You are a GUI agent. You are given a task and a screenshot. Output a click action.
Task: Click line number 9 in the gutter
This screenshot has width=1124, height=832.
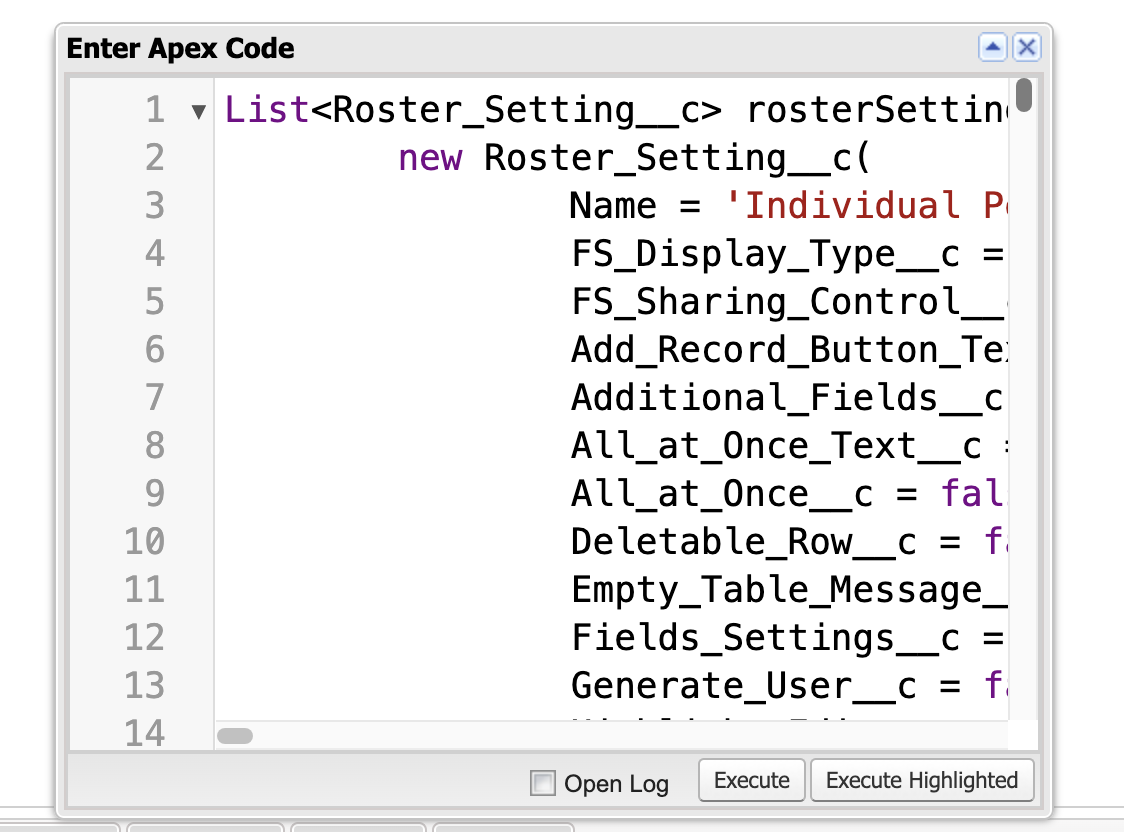pyautogui.click(x=155, y=494)
